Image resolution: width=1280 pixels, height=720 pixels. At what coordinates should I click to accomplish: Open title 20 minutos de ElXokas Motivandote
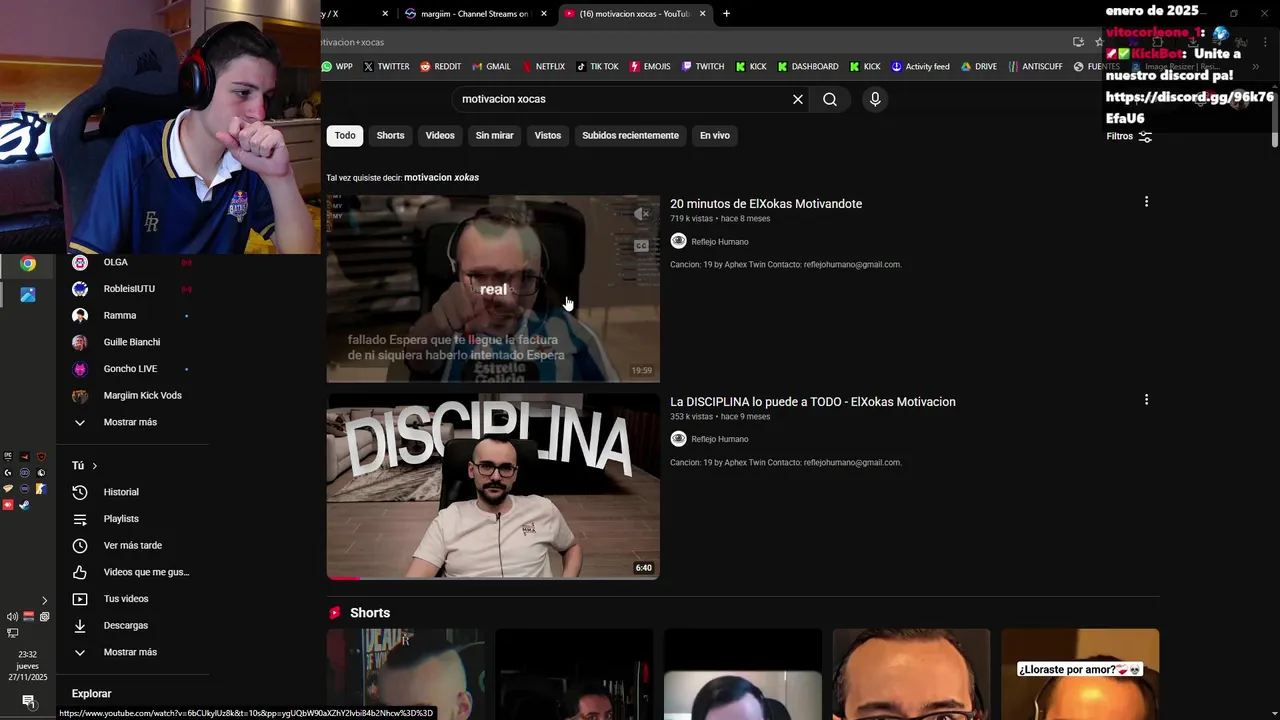766,204
